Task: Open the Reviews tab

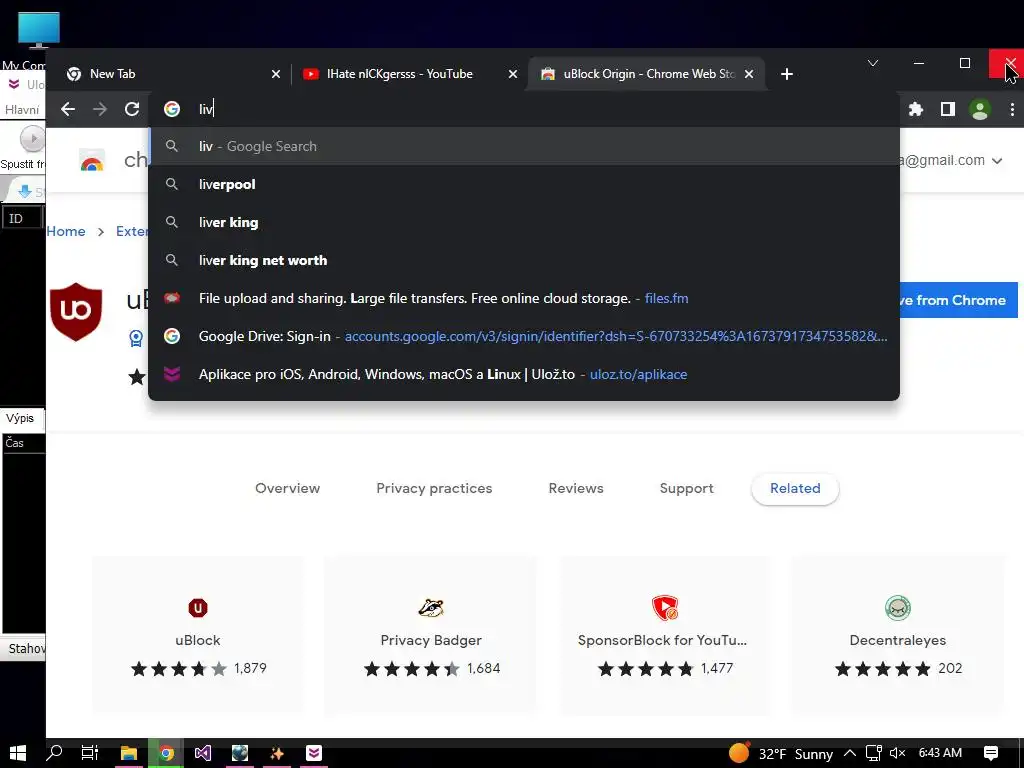Action: point(576,488)
